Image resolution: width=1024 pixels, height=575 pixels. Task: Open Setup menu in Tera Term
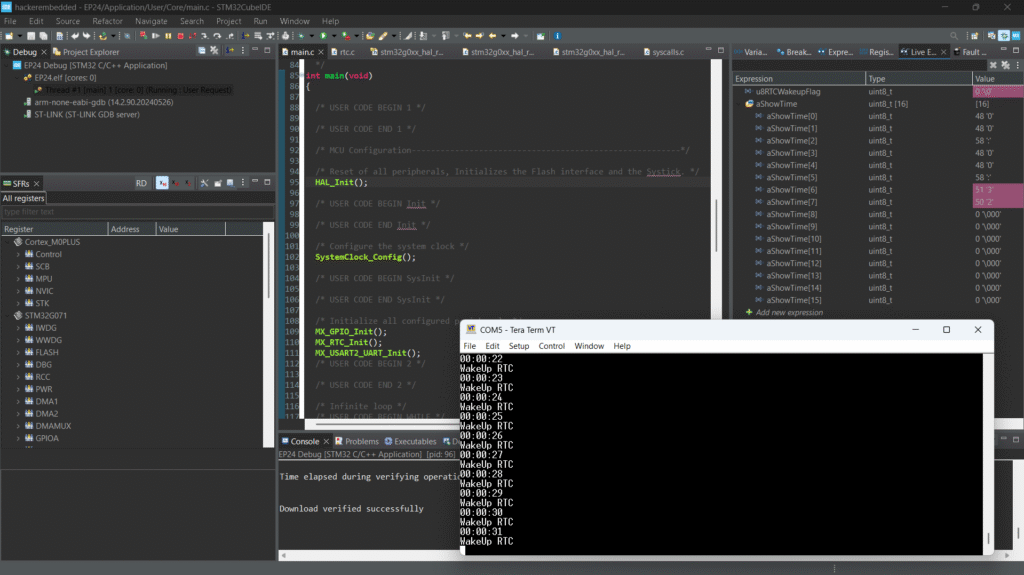coord(518,346)
